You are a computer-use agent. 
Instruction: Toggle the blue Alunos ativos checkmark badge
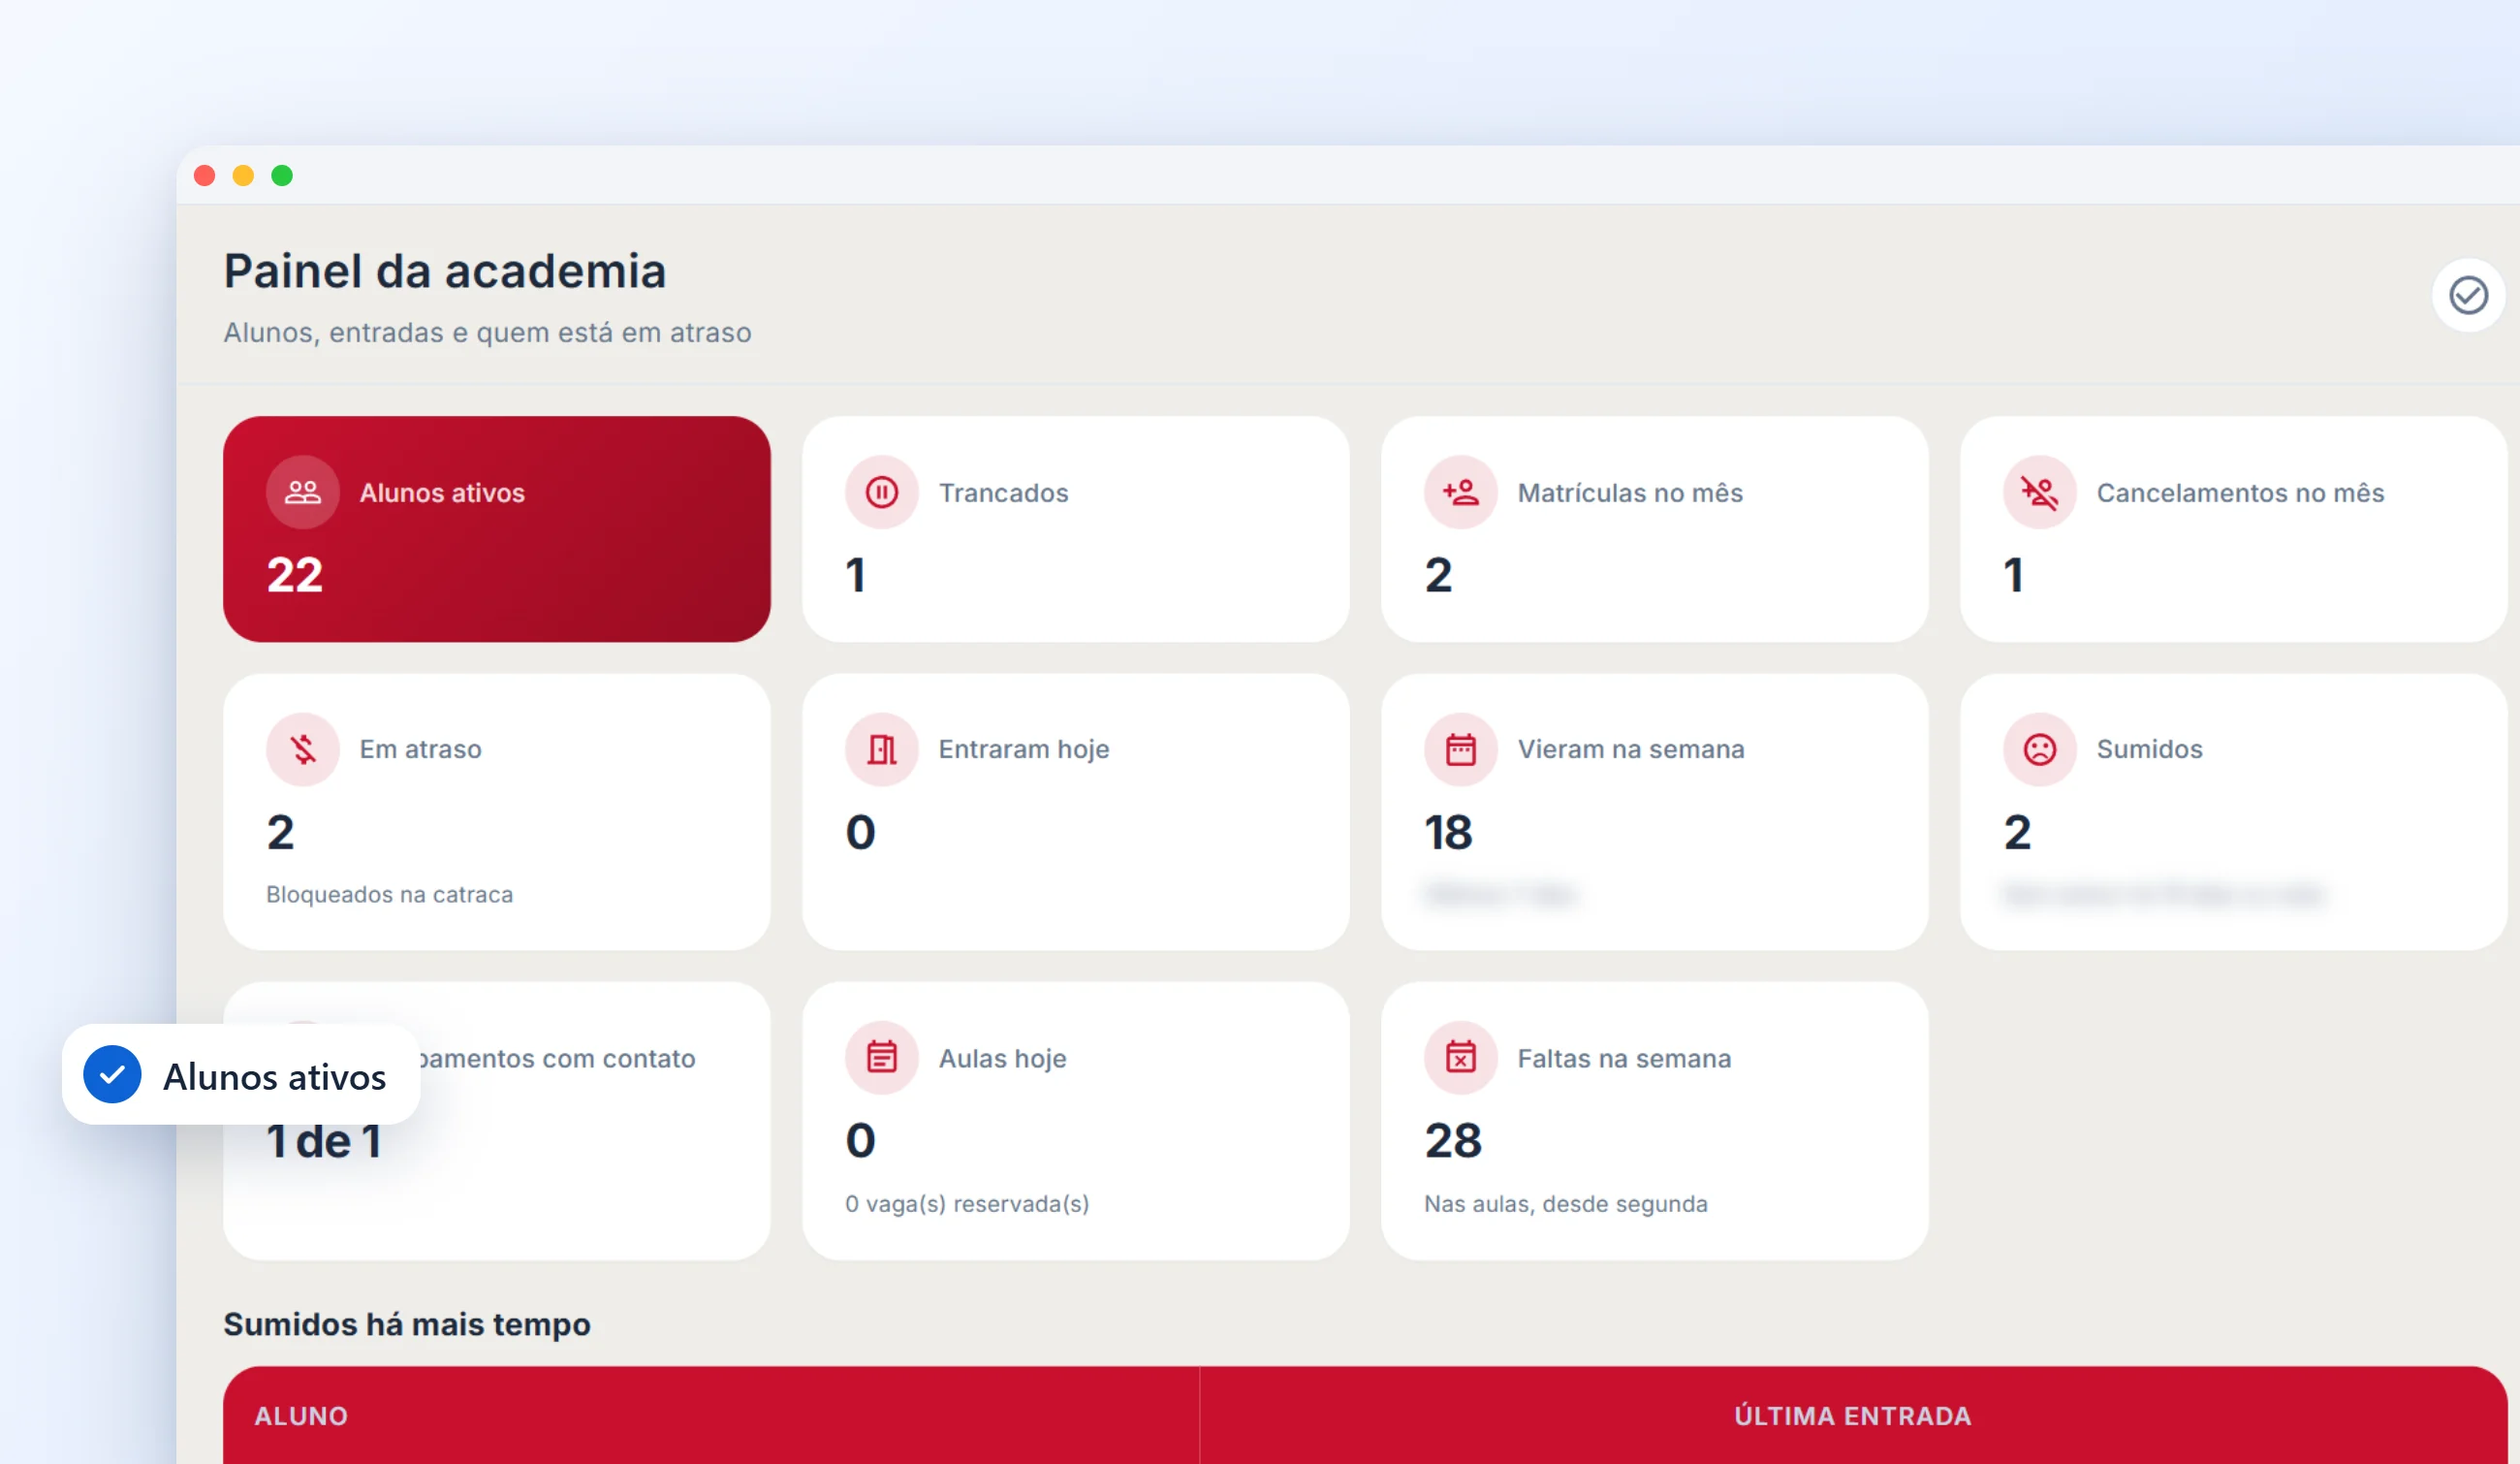pos(112,1075)
